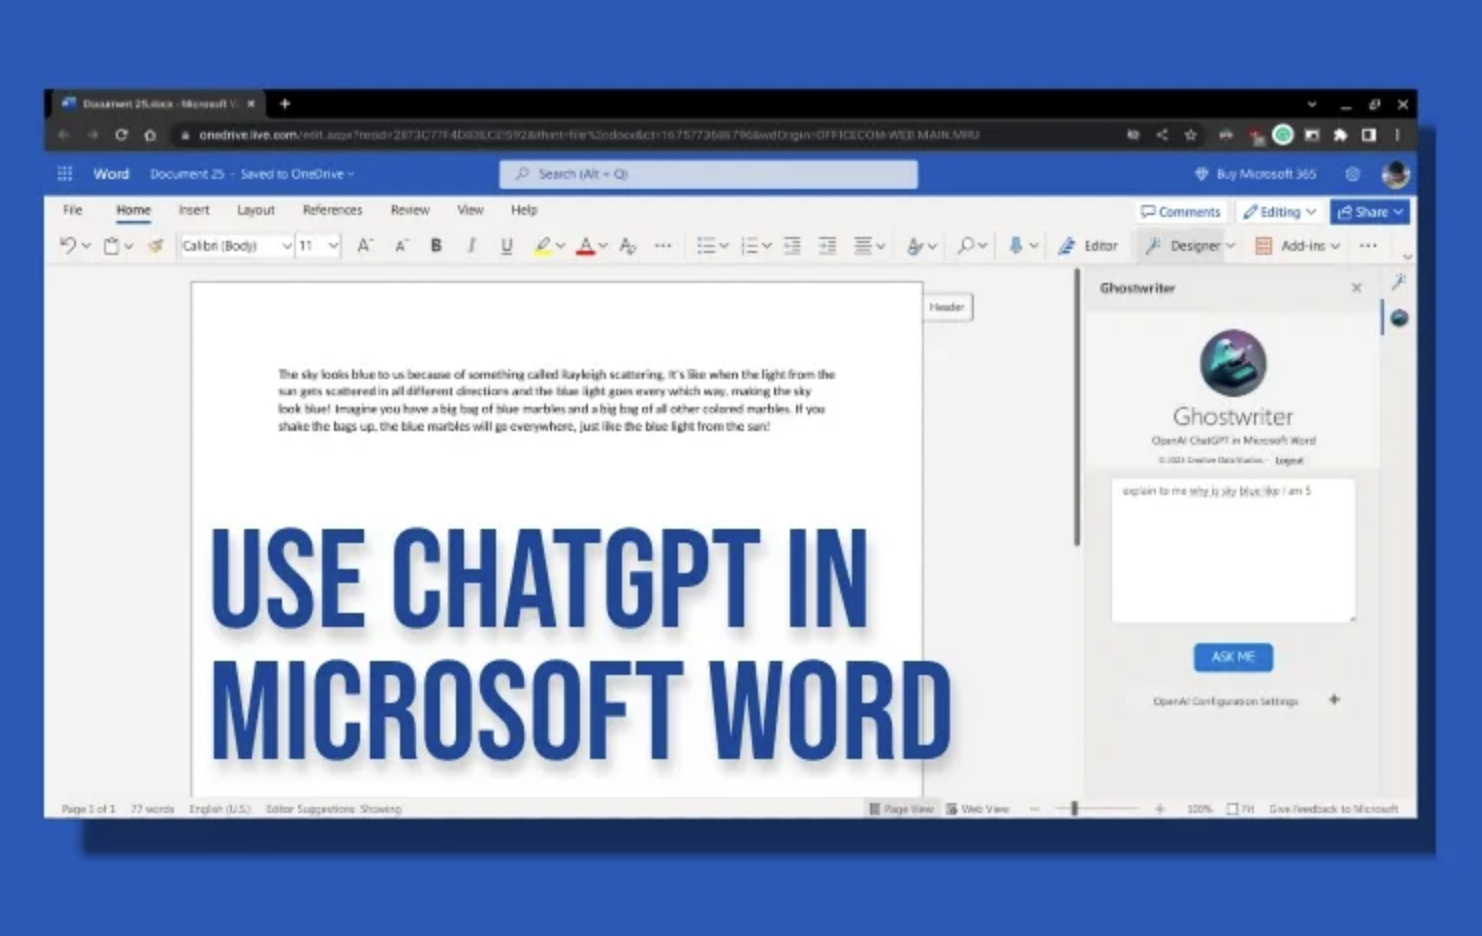Switch to the Review tab

click(410, 210)
